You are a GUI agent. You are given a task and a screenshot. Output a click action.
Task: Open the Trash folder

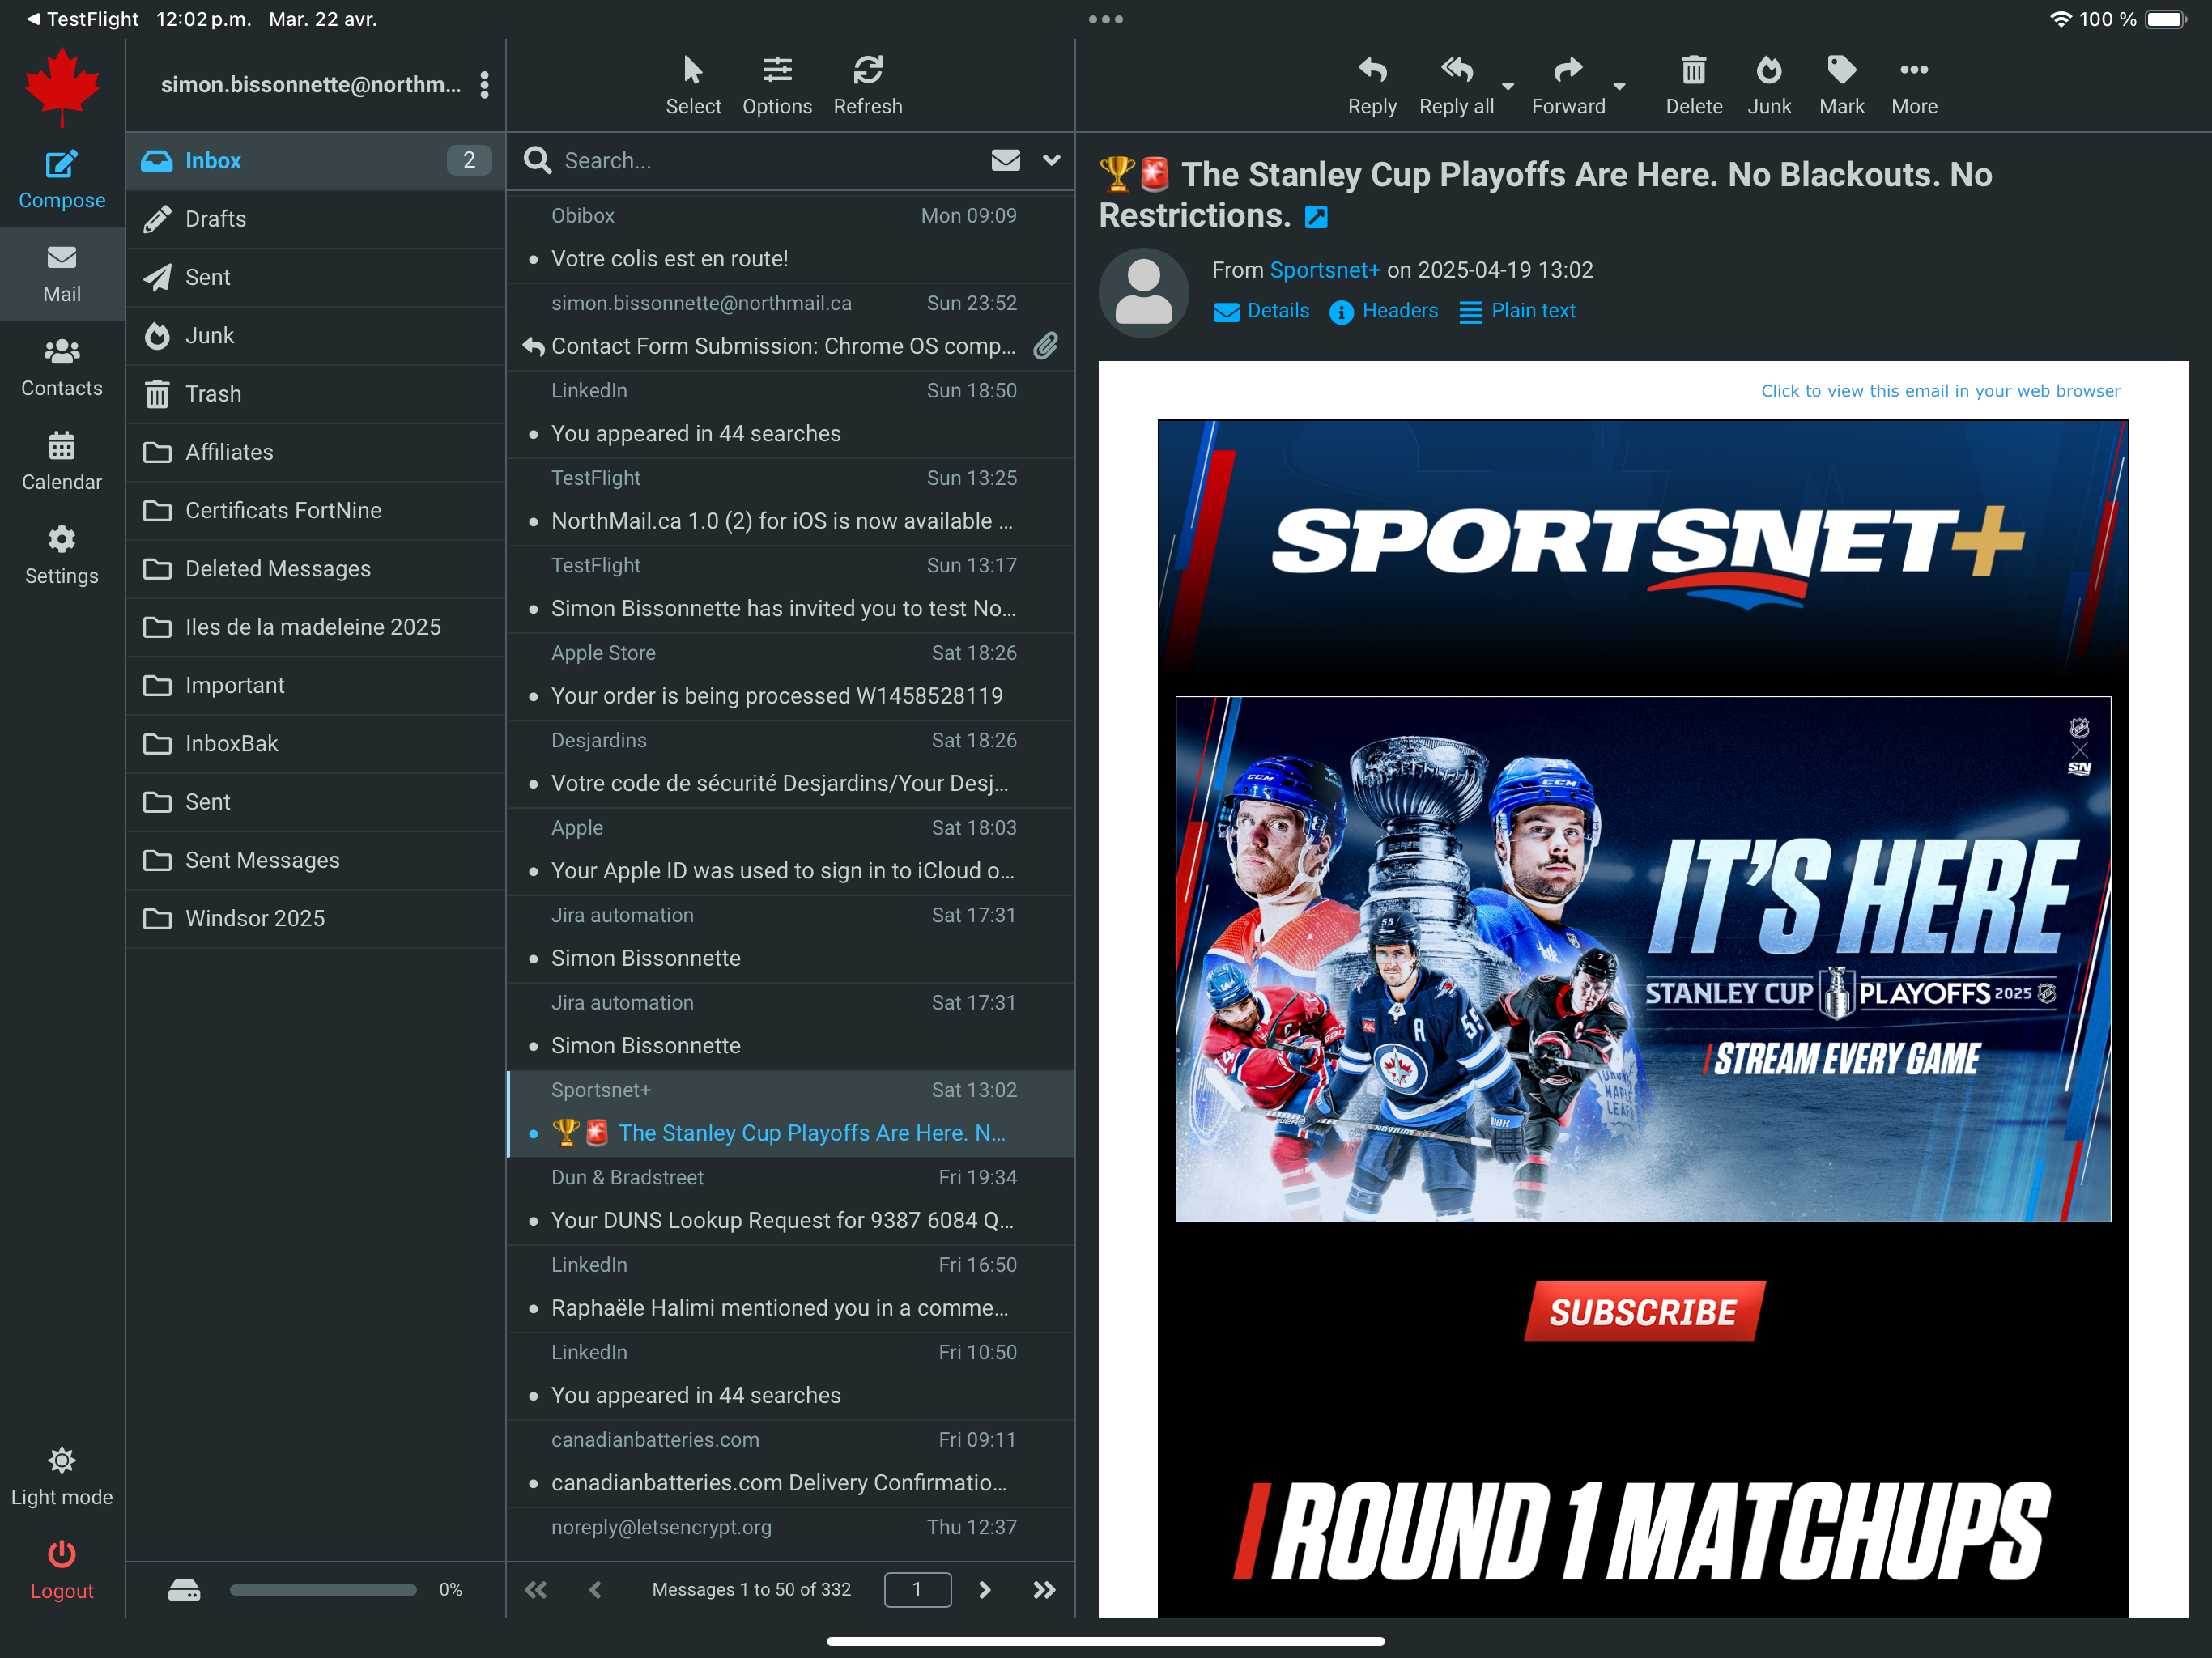pos(316,394)
